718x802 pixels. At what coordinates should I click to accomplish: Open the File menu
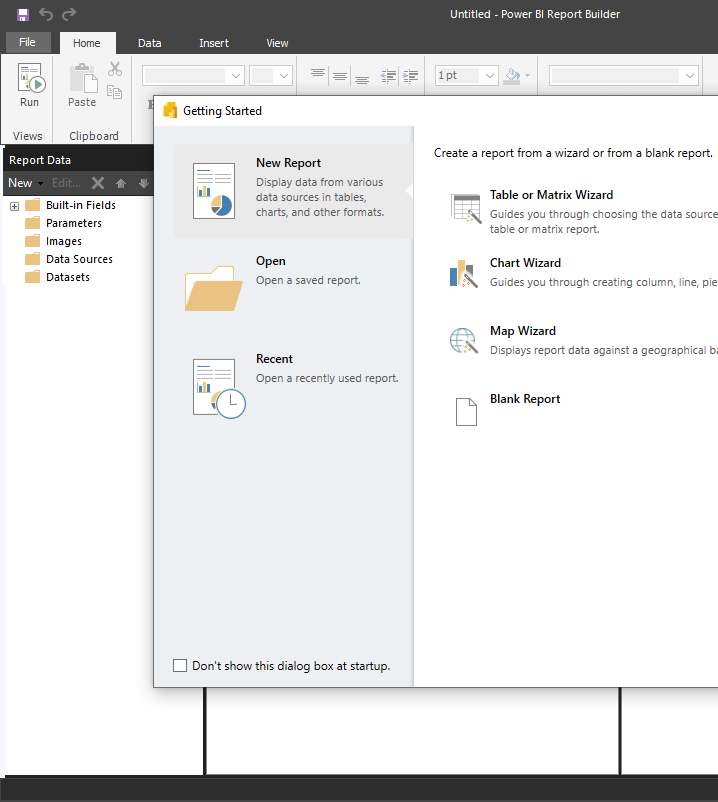[27, 43]
